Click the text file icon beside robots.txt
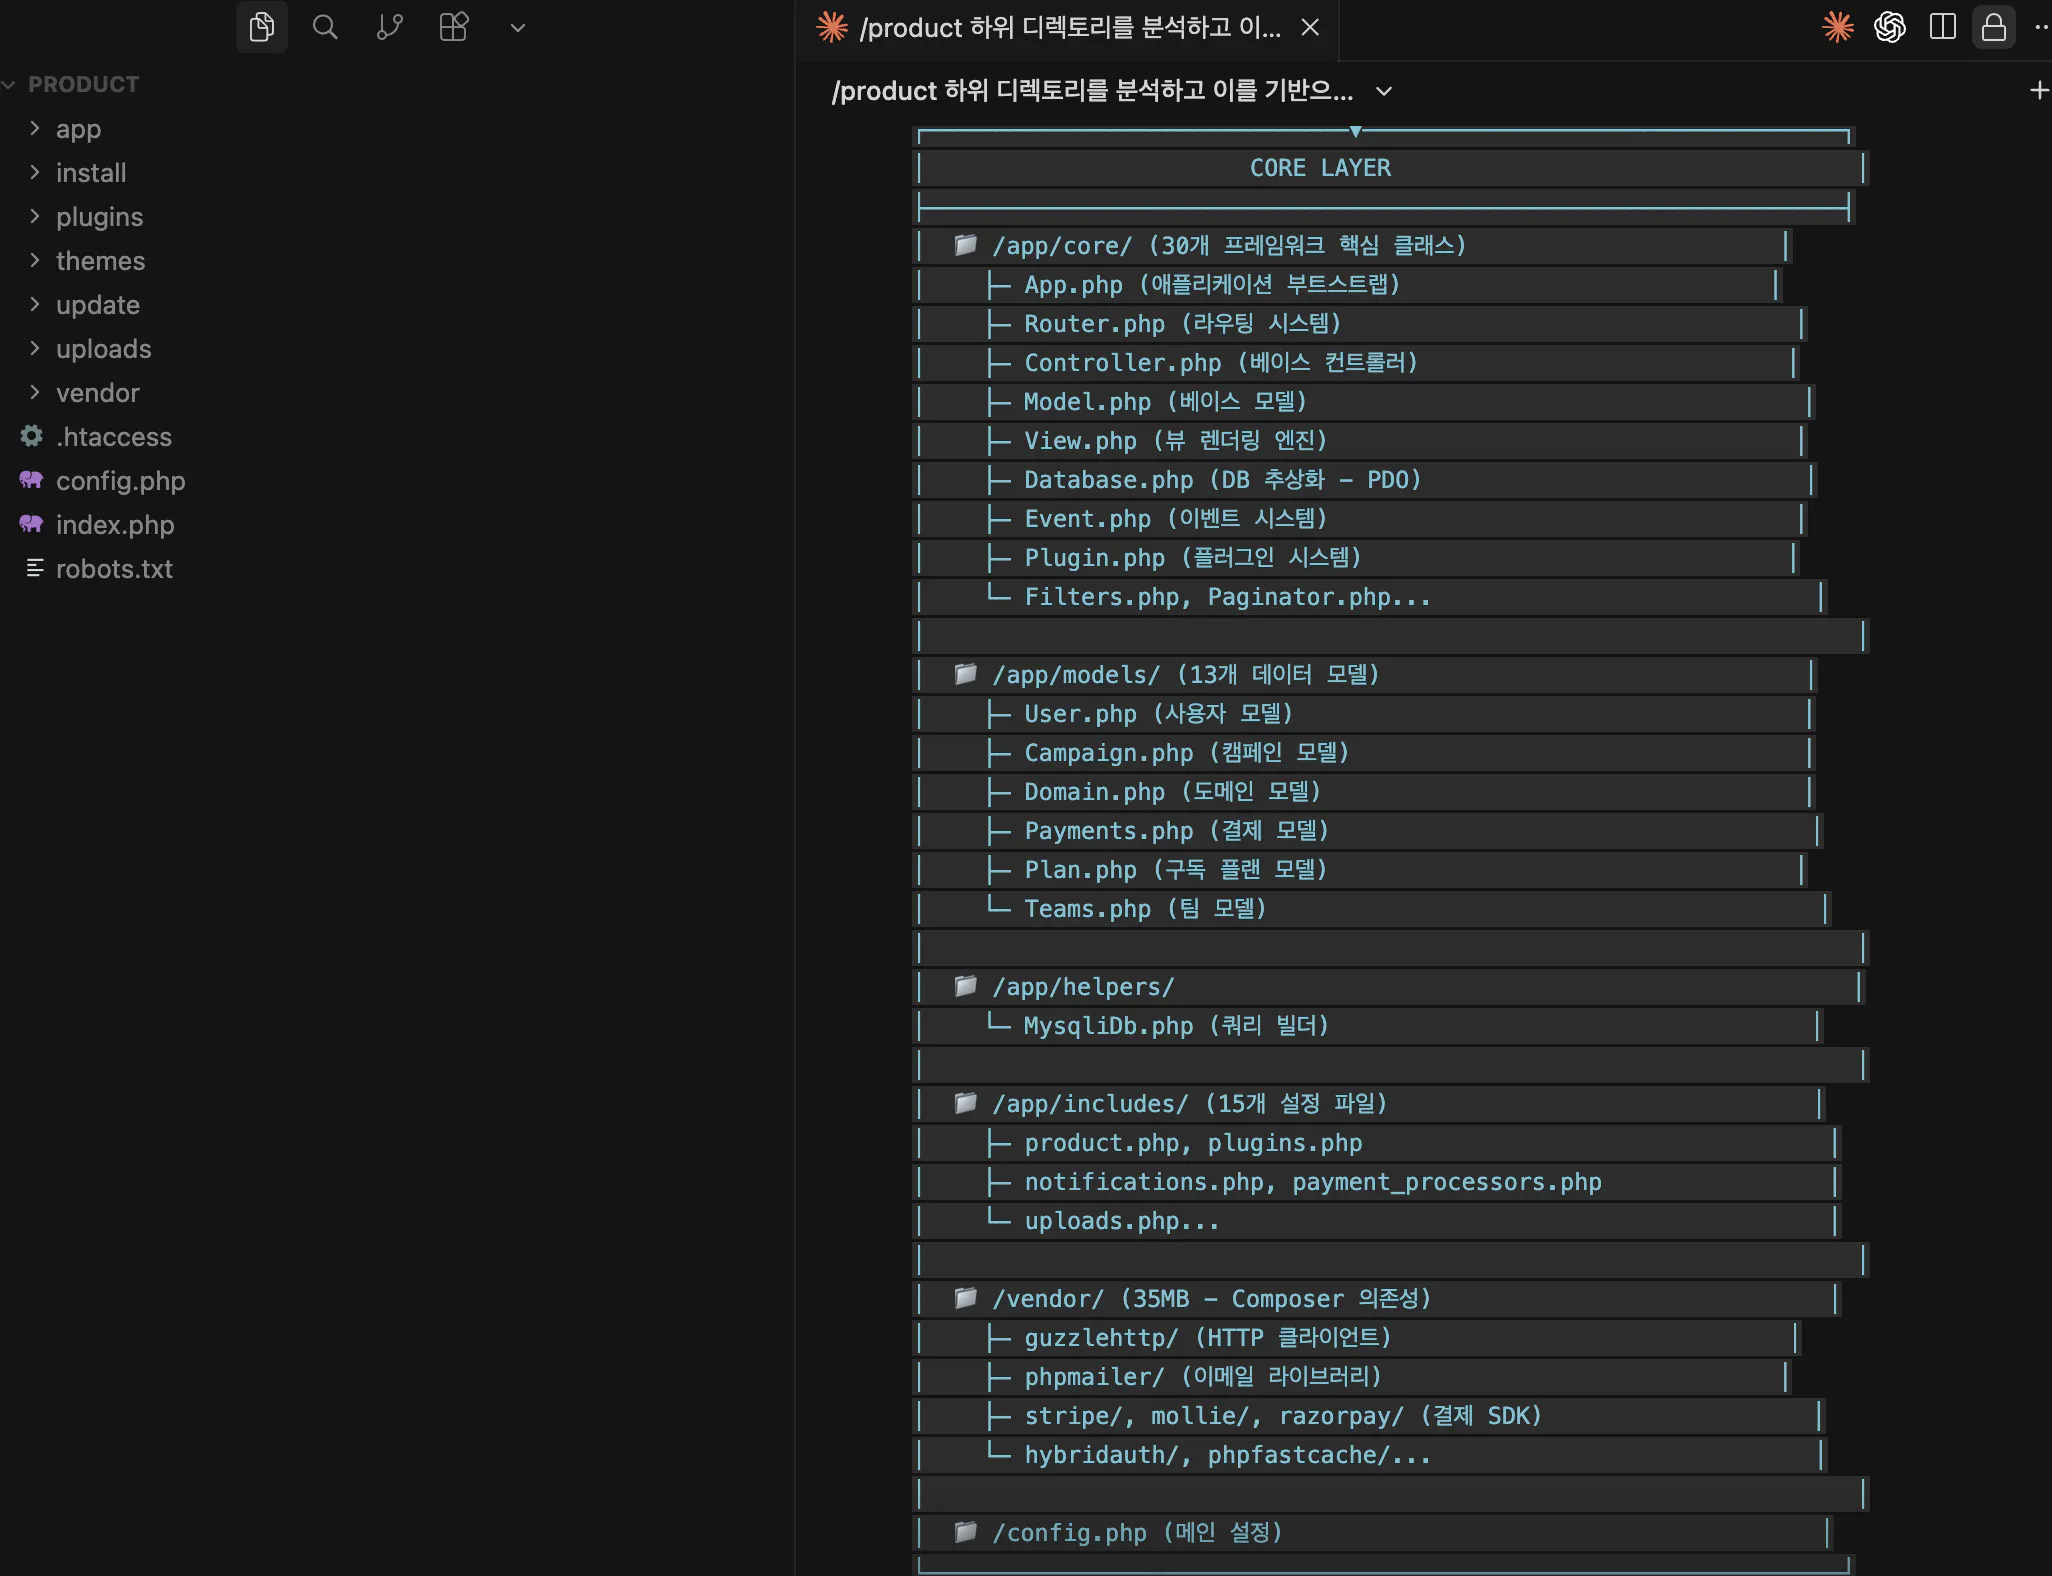This screenshot has height=1576, width=2052. tap(34, 568)
